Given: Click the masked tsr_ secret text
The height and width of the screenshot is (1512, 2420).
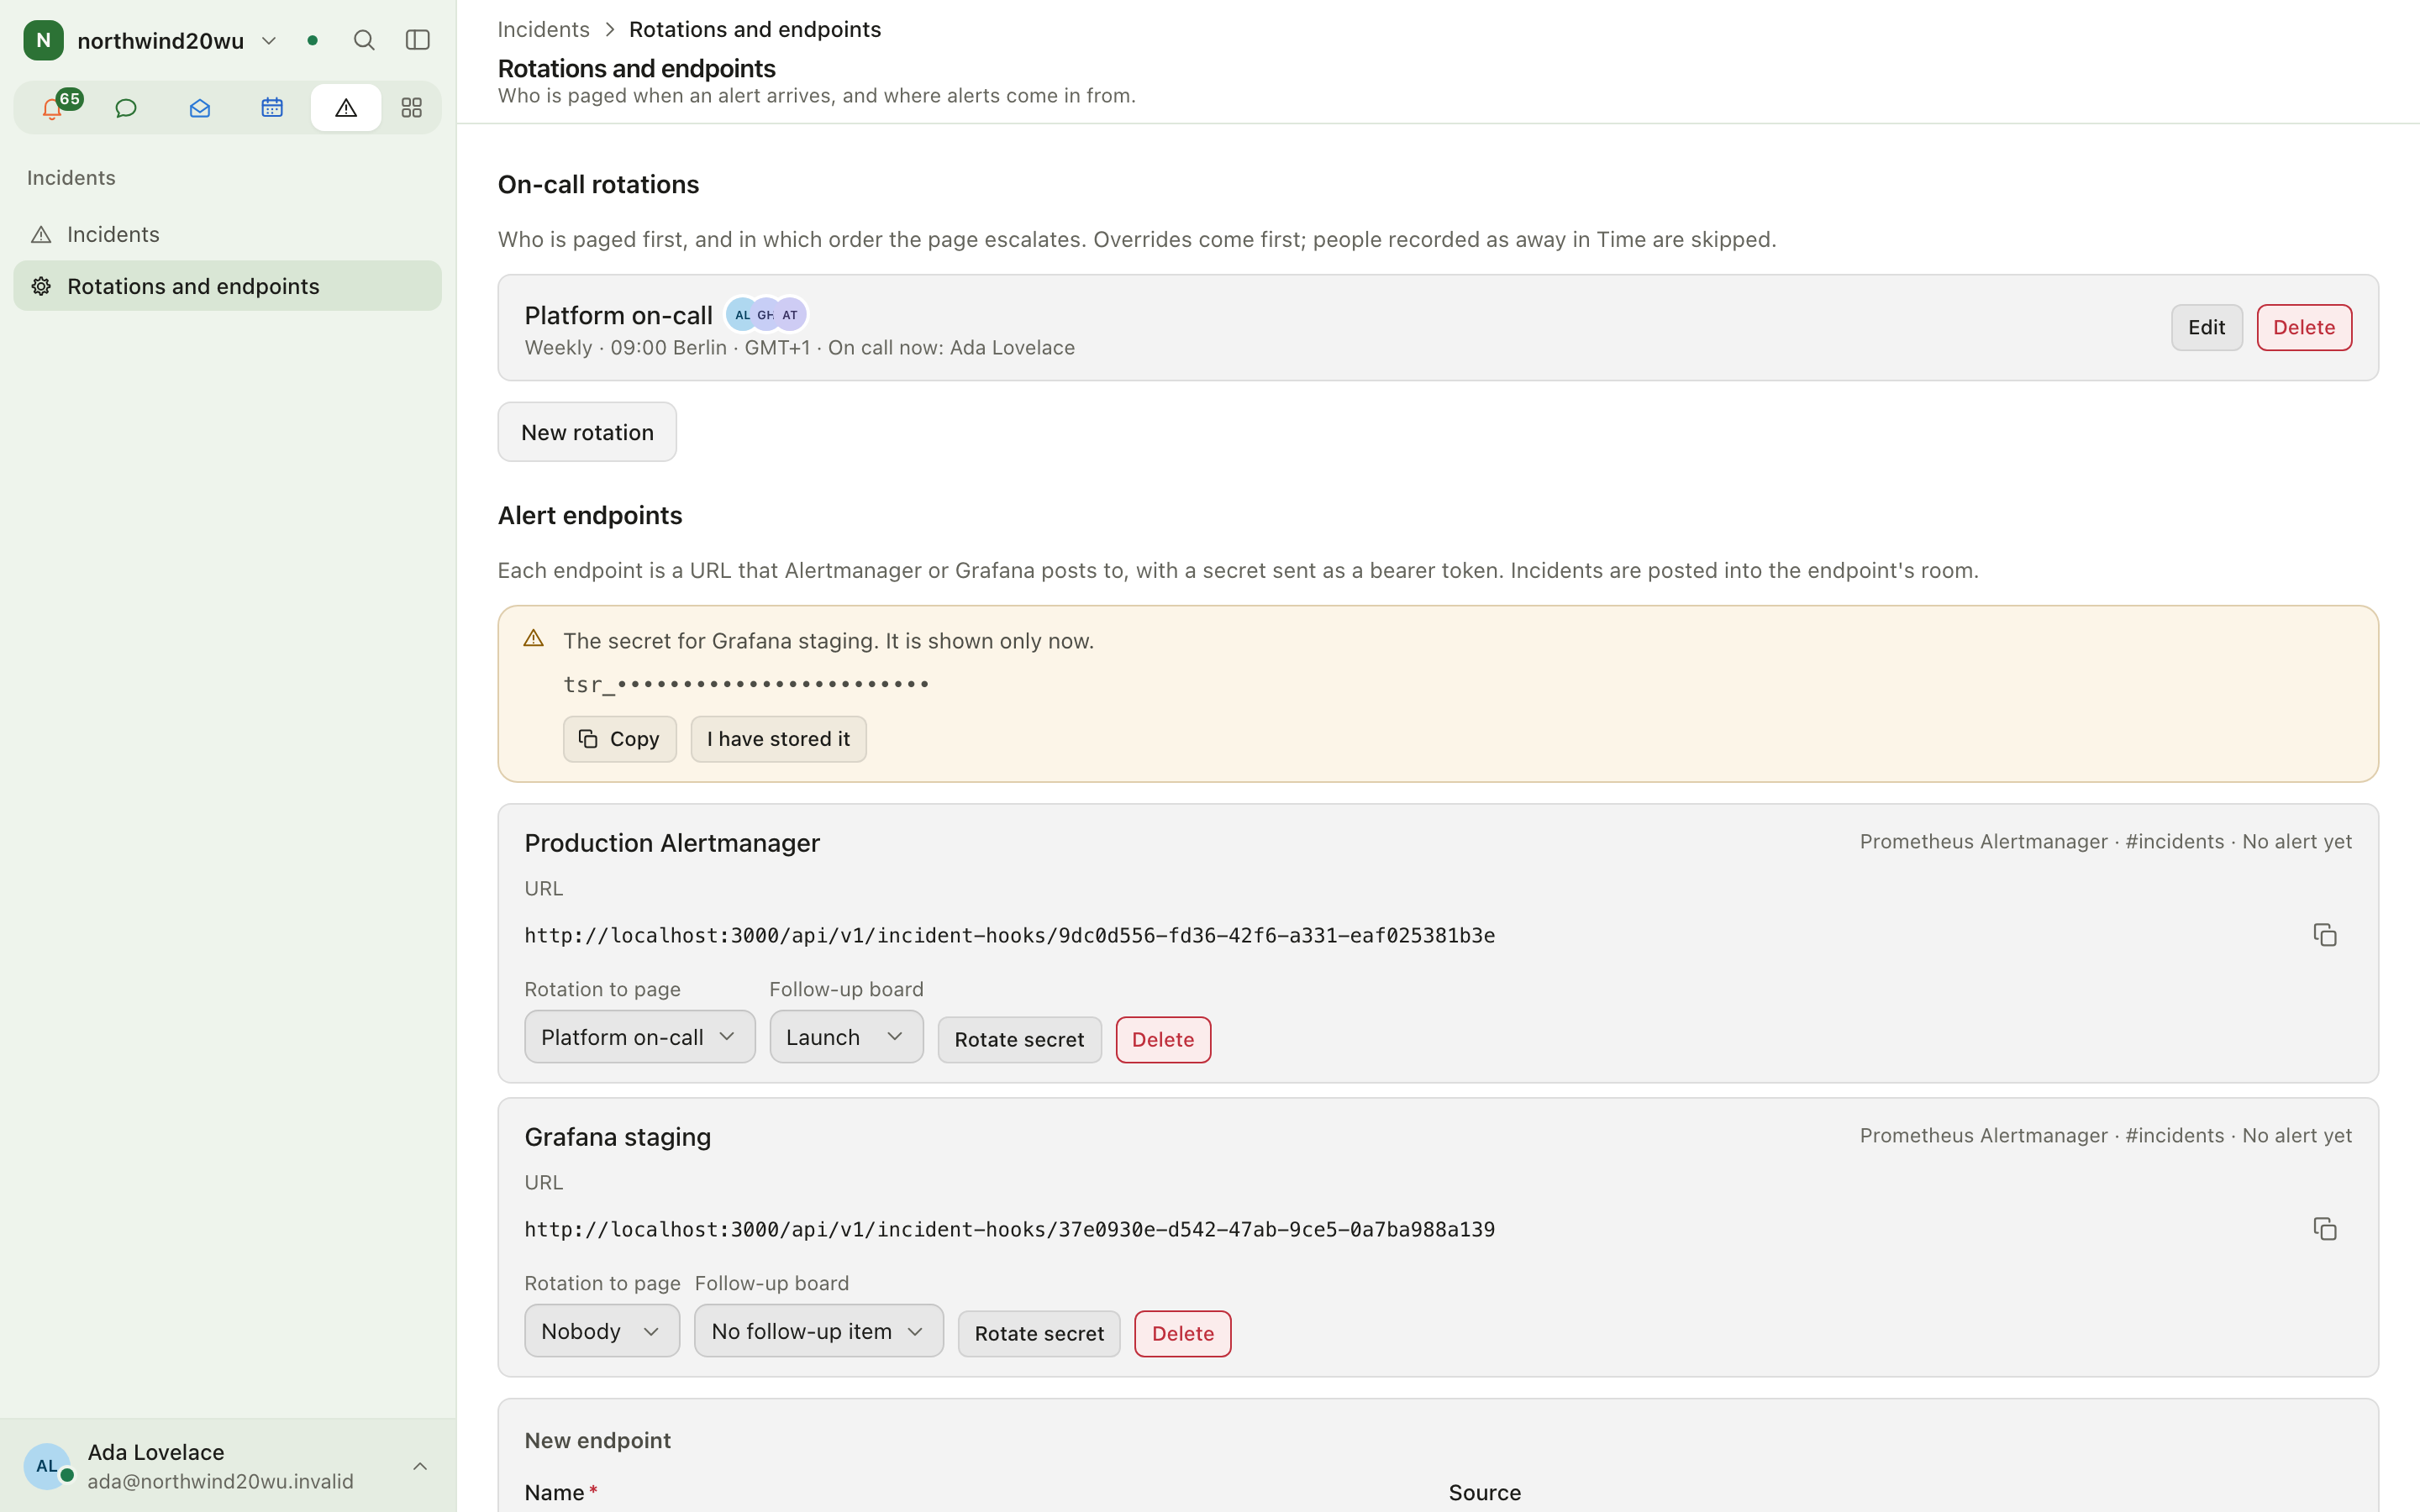Looking at the screenshot, I should tap(746, 684).
